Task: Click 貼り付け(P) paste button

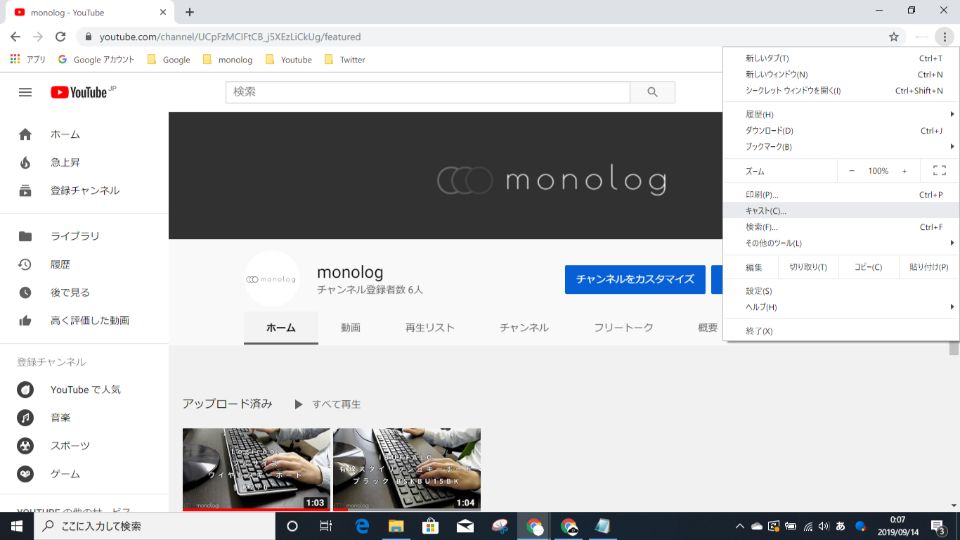Action: pos(928,267)
